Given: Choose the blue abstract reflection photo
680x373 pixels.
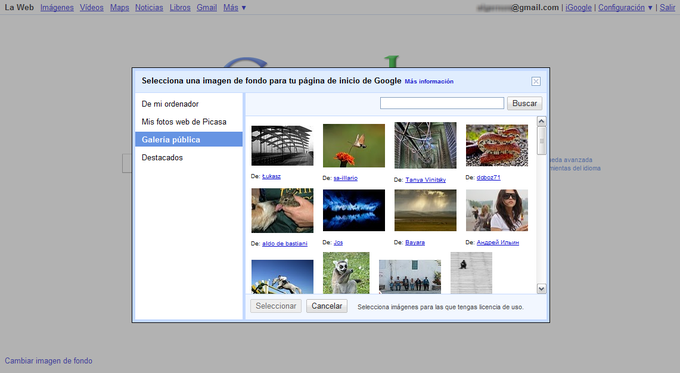Looking at the screenshot, I should (x=354, y=210).
